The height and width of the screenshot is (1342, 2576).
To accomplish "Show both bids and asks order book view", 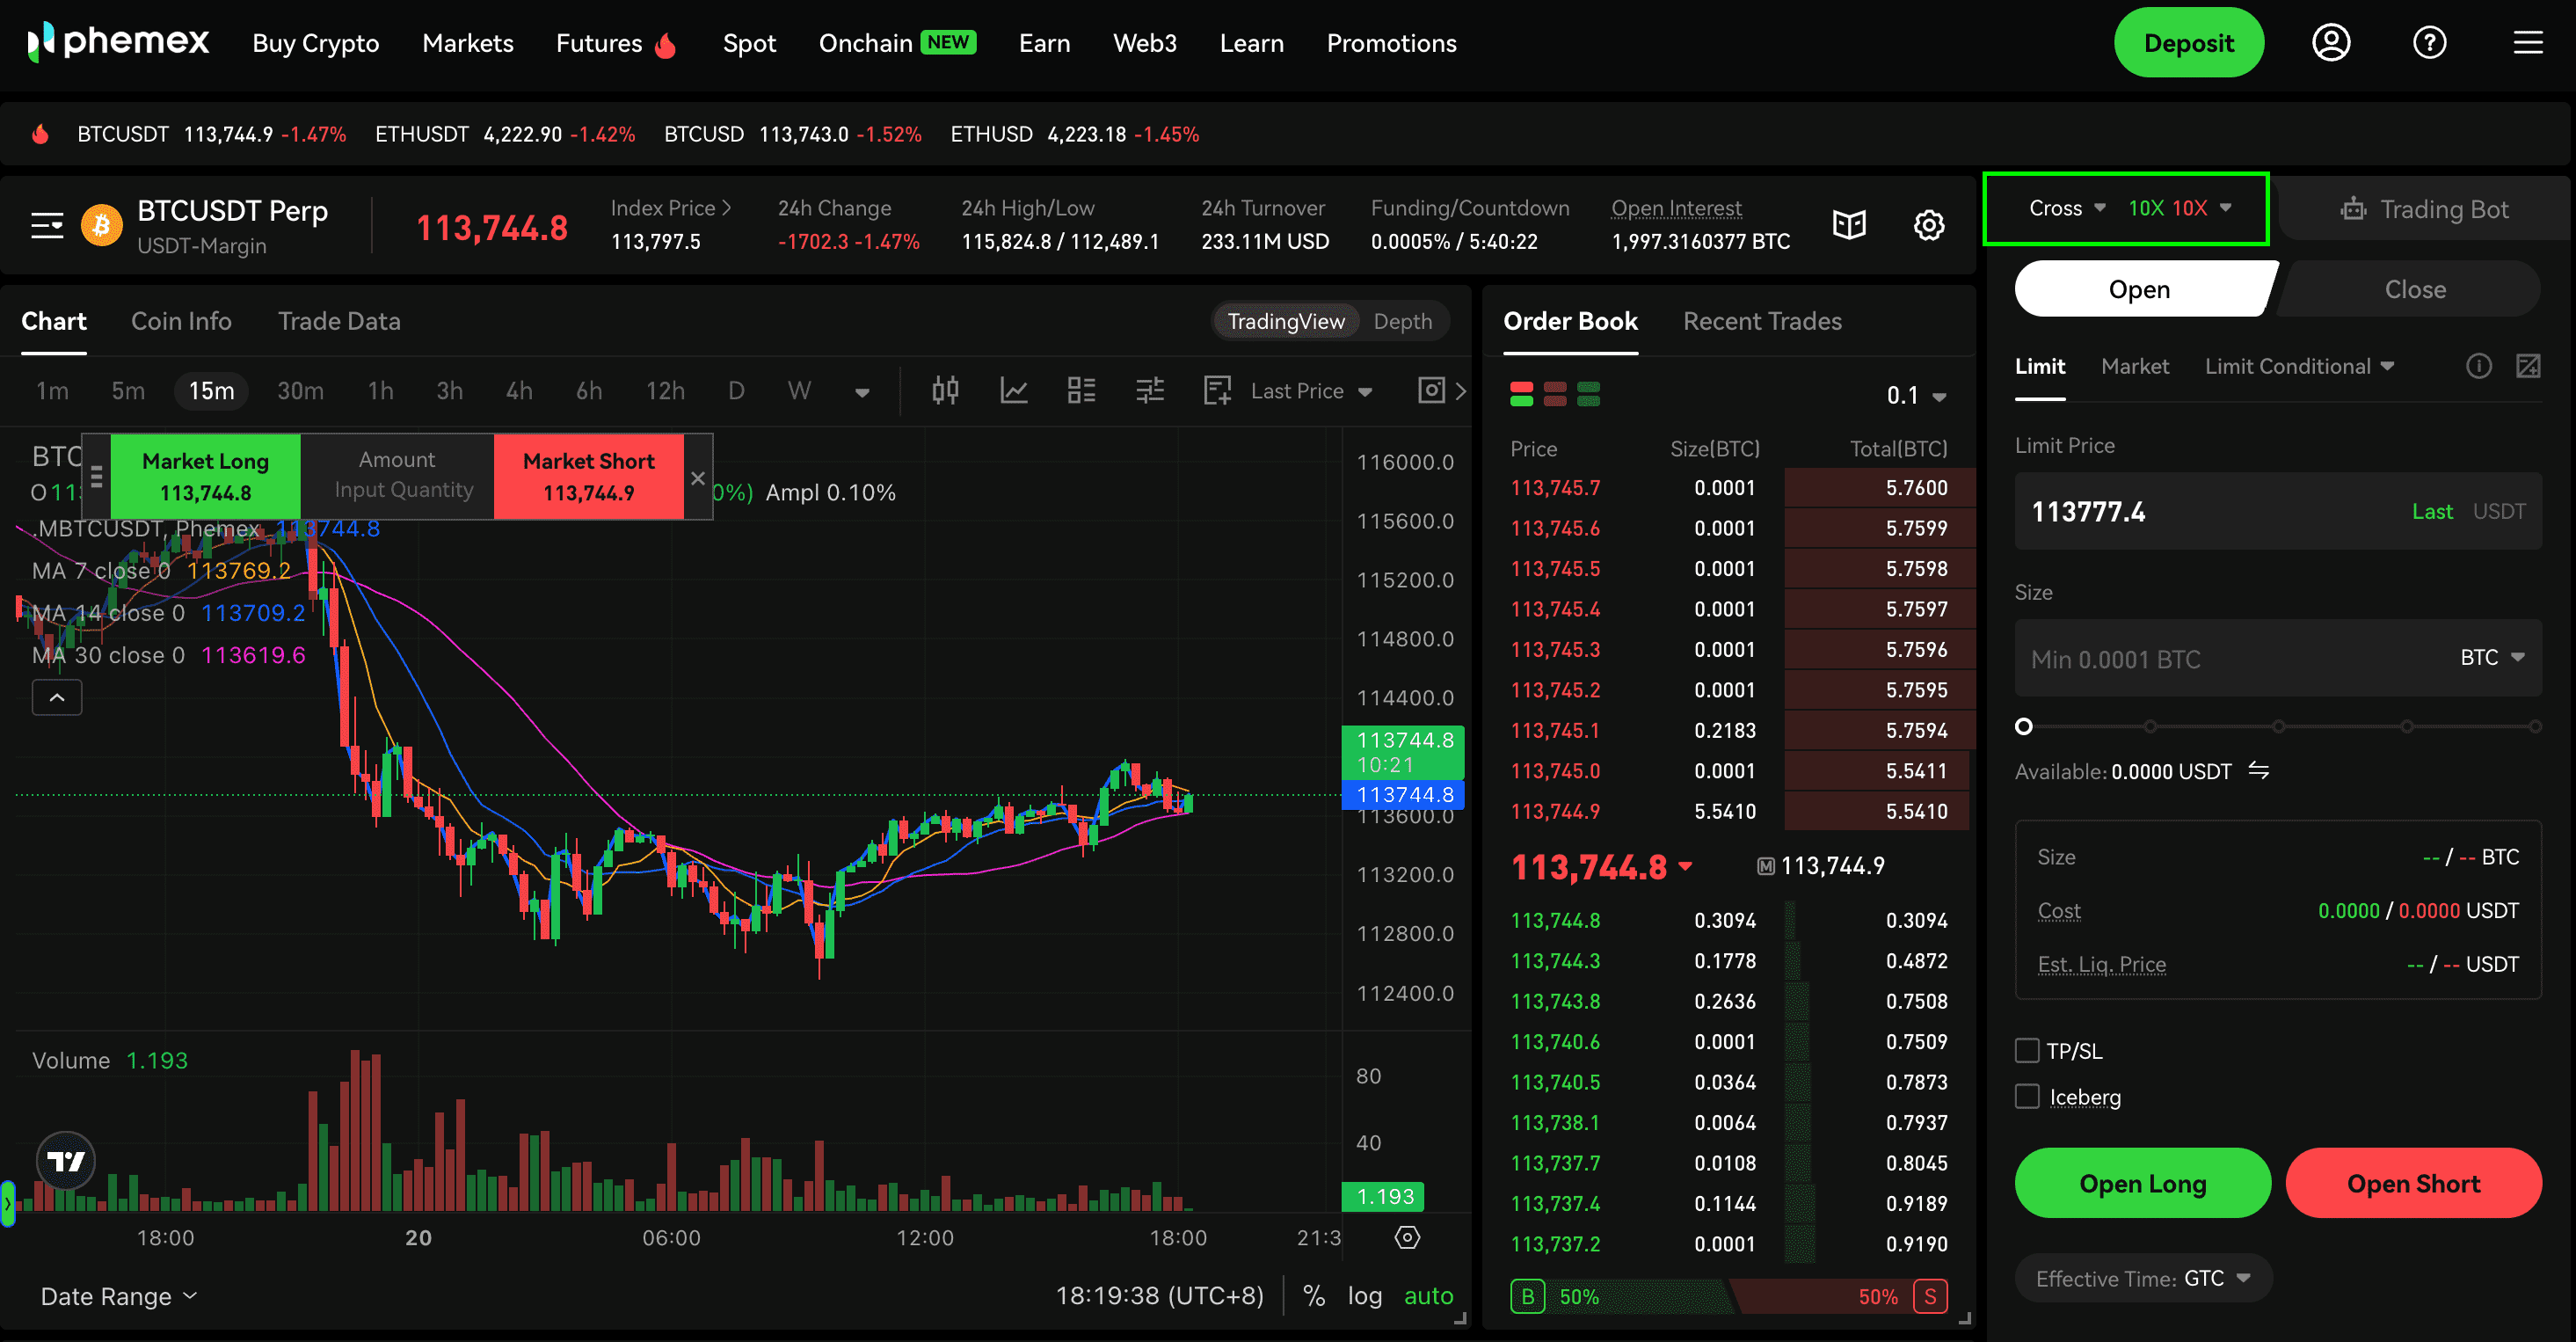I will [x=1521, y=394].
